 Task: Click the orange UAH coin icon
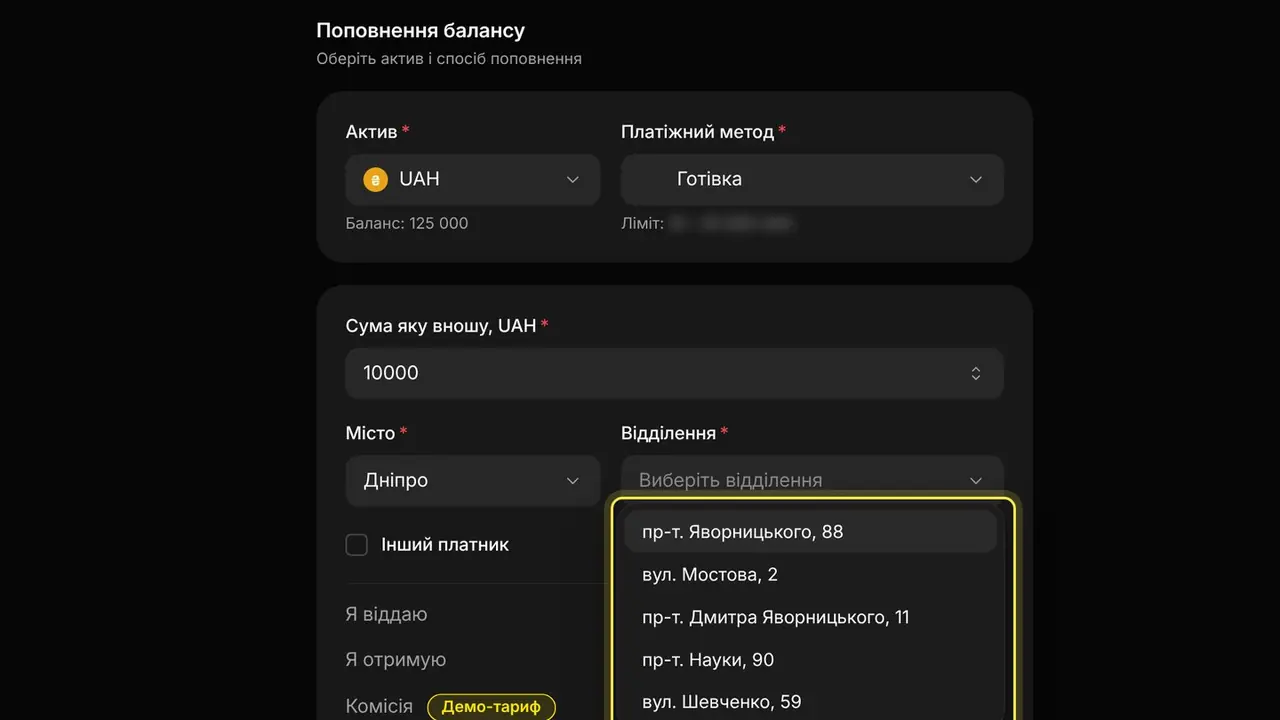click(375, 180)
